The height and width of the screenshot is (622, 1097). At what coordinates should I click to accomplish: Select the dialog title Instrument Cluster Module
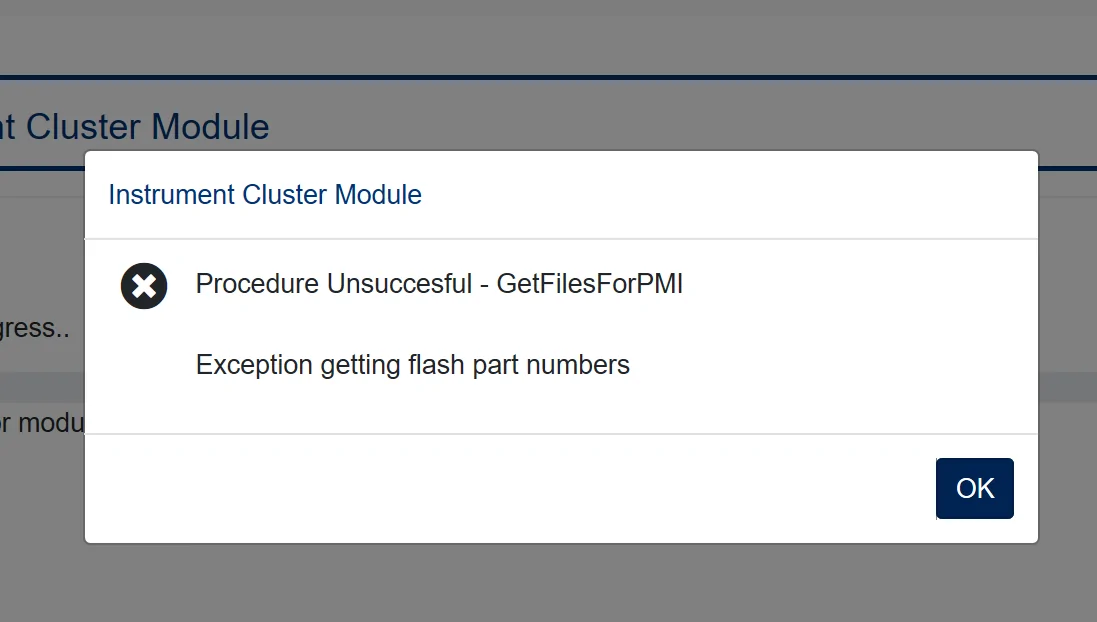click(x=265, y=195)
